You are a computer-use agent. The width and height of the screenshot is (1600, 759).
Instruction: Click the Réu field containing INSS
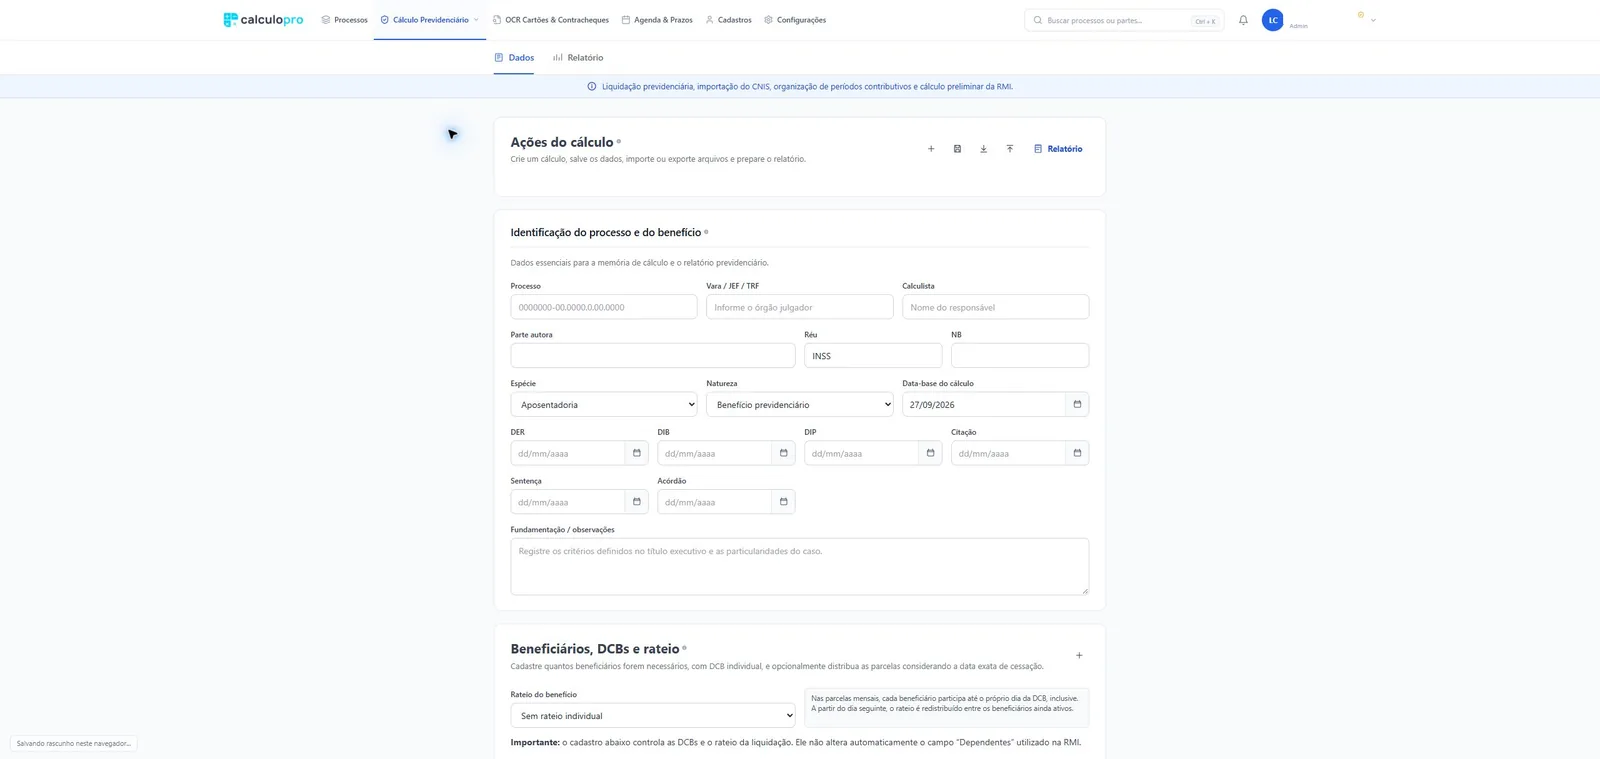pos(873,356)
